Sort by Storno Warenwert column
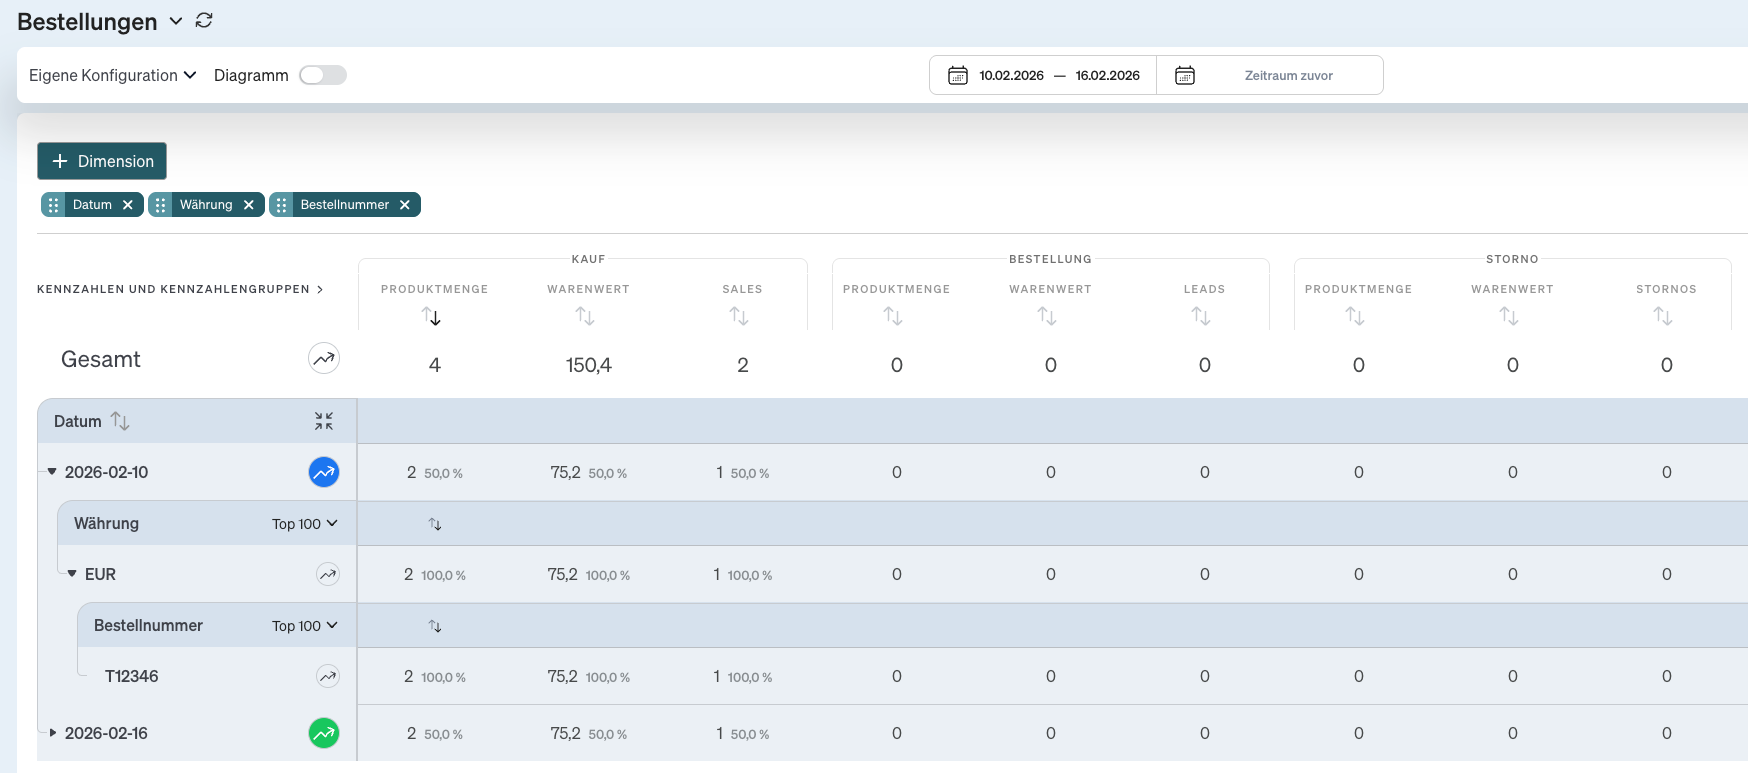The width and height of the screenshot is (1748, 773). 1509,316
